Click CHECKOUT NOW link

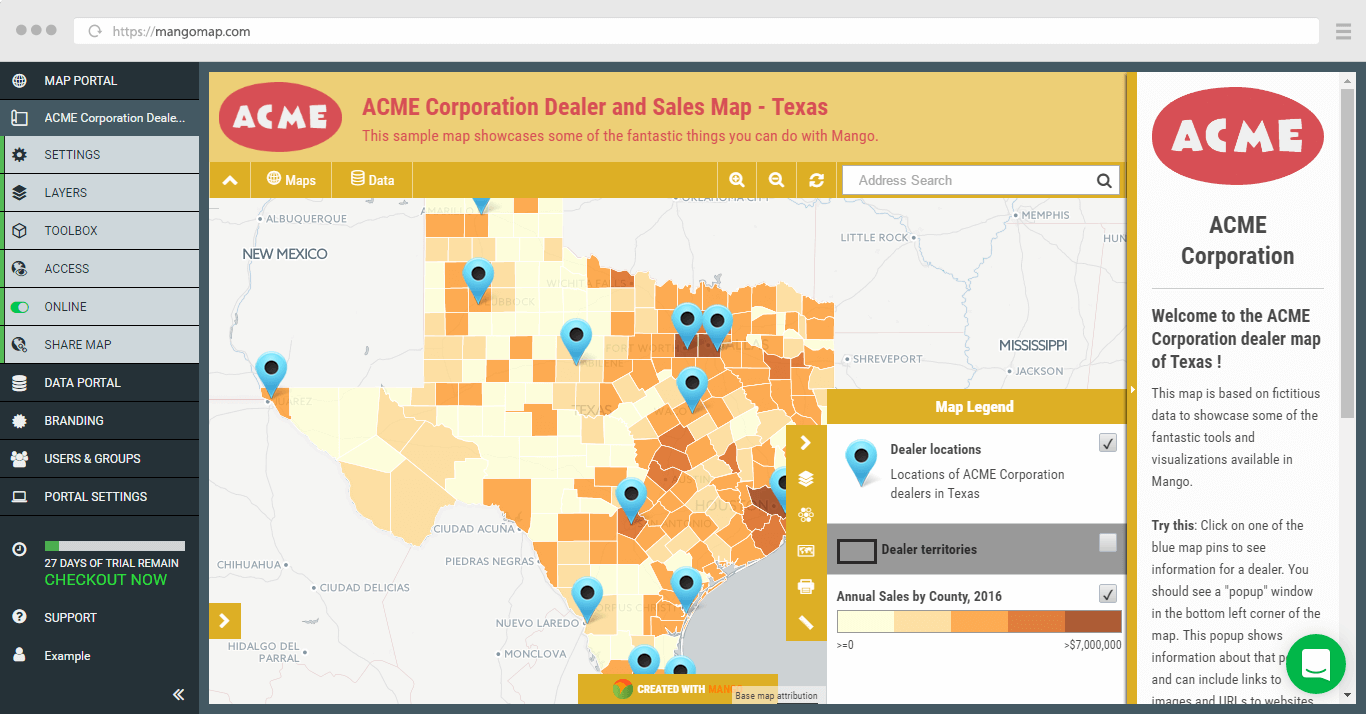(x=106, y=580)
